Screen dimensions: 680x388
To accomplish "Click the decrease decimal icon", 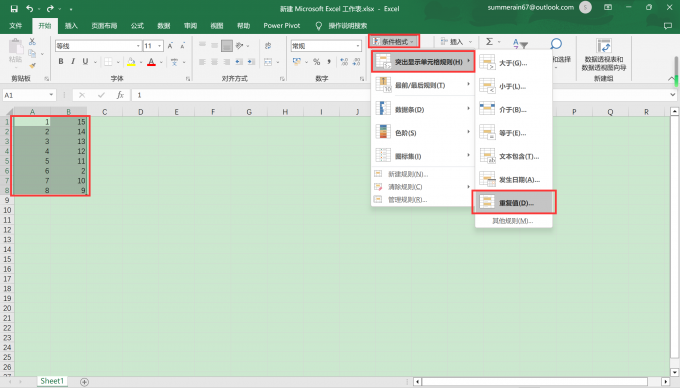I will point(356,62).
